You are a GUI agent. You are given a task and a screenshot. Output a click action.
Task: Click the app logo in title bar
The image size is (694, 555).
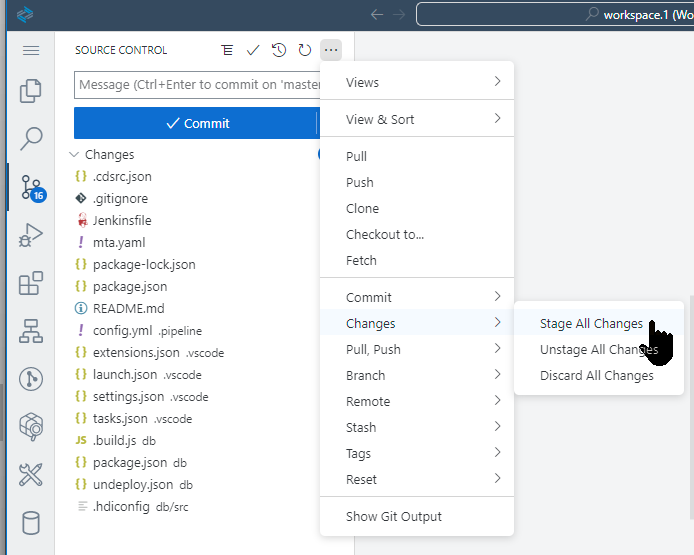[25, 15]
